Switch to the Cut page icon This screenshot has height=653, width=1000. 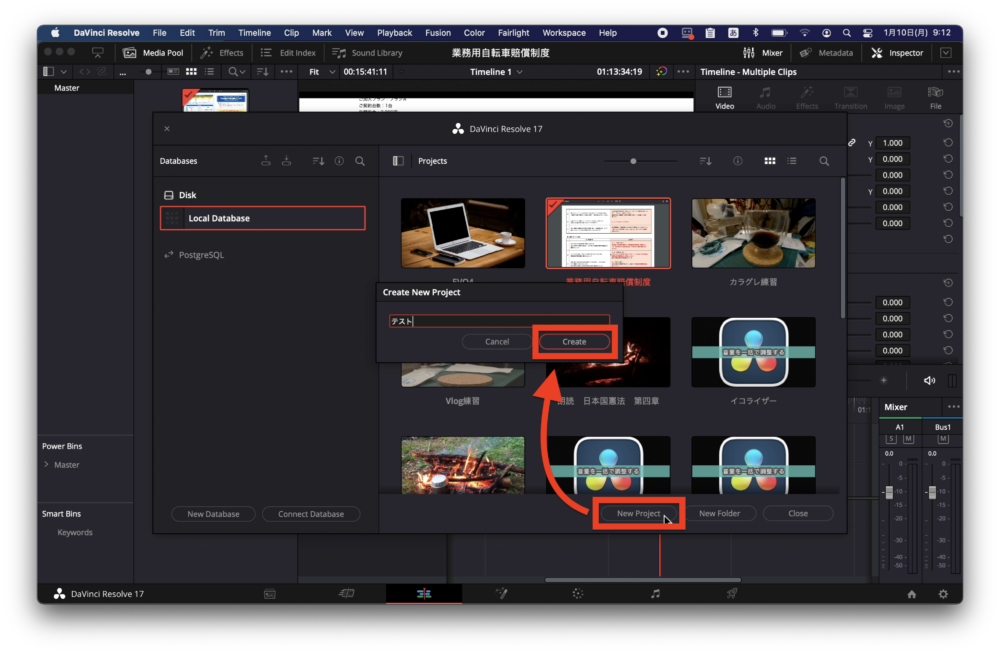[x=346, y=594]
